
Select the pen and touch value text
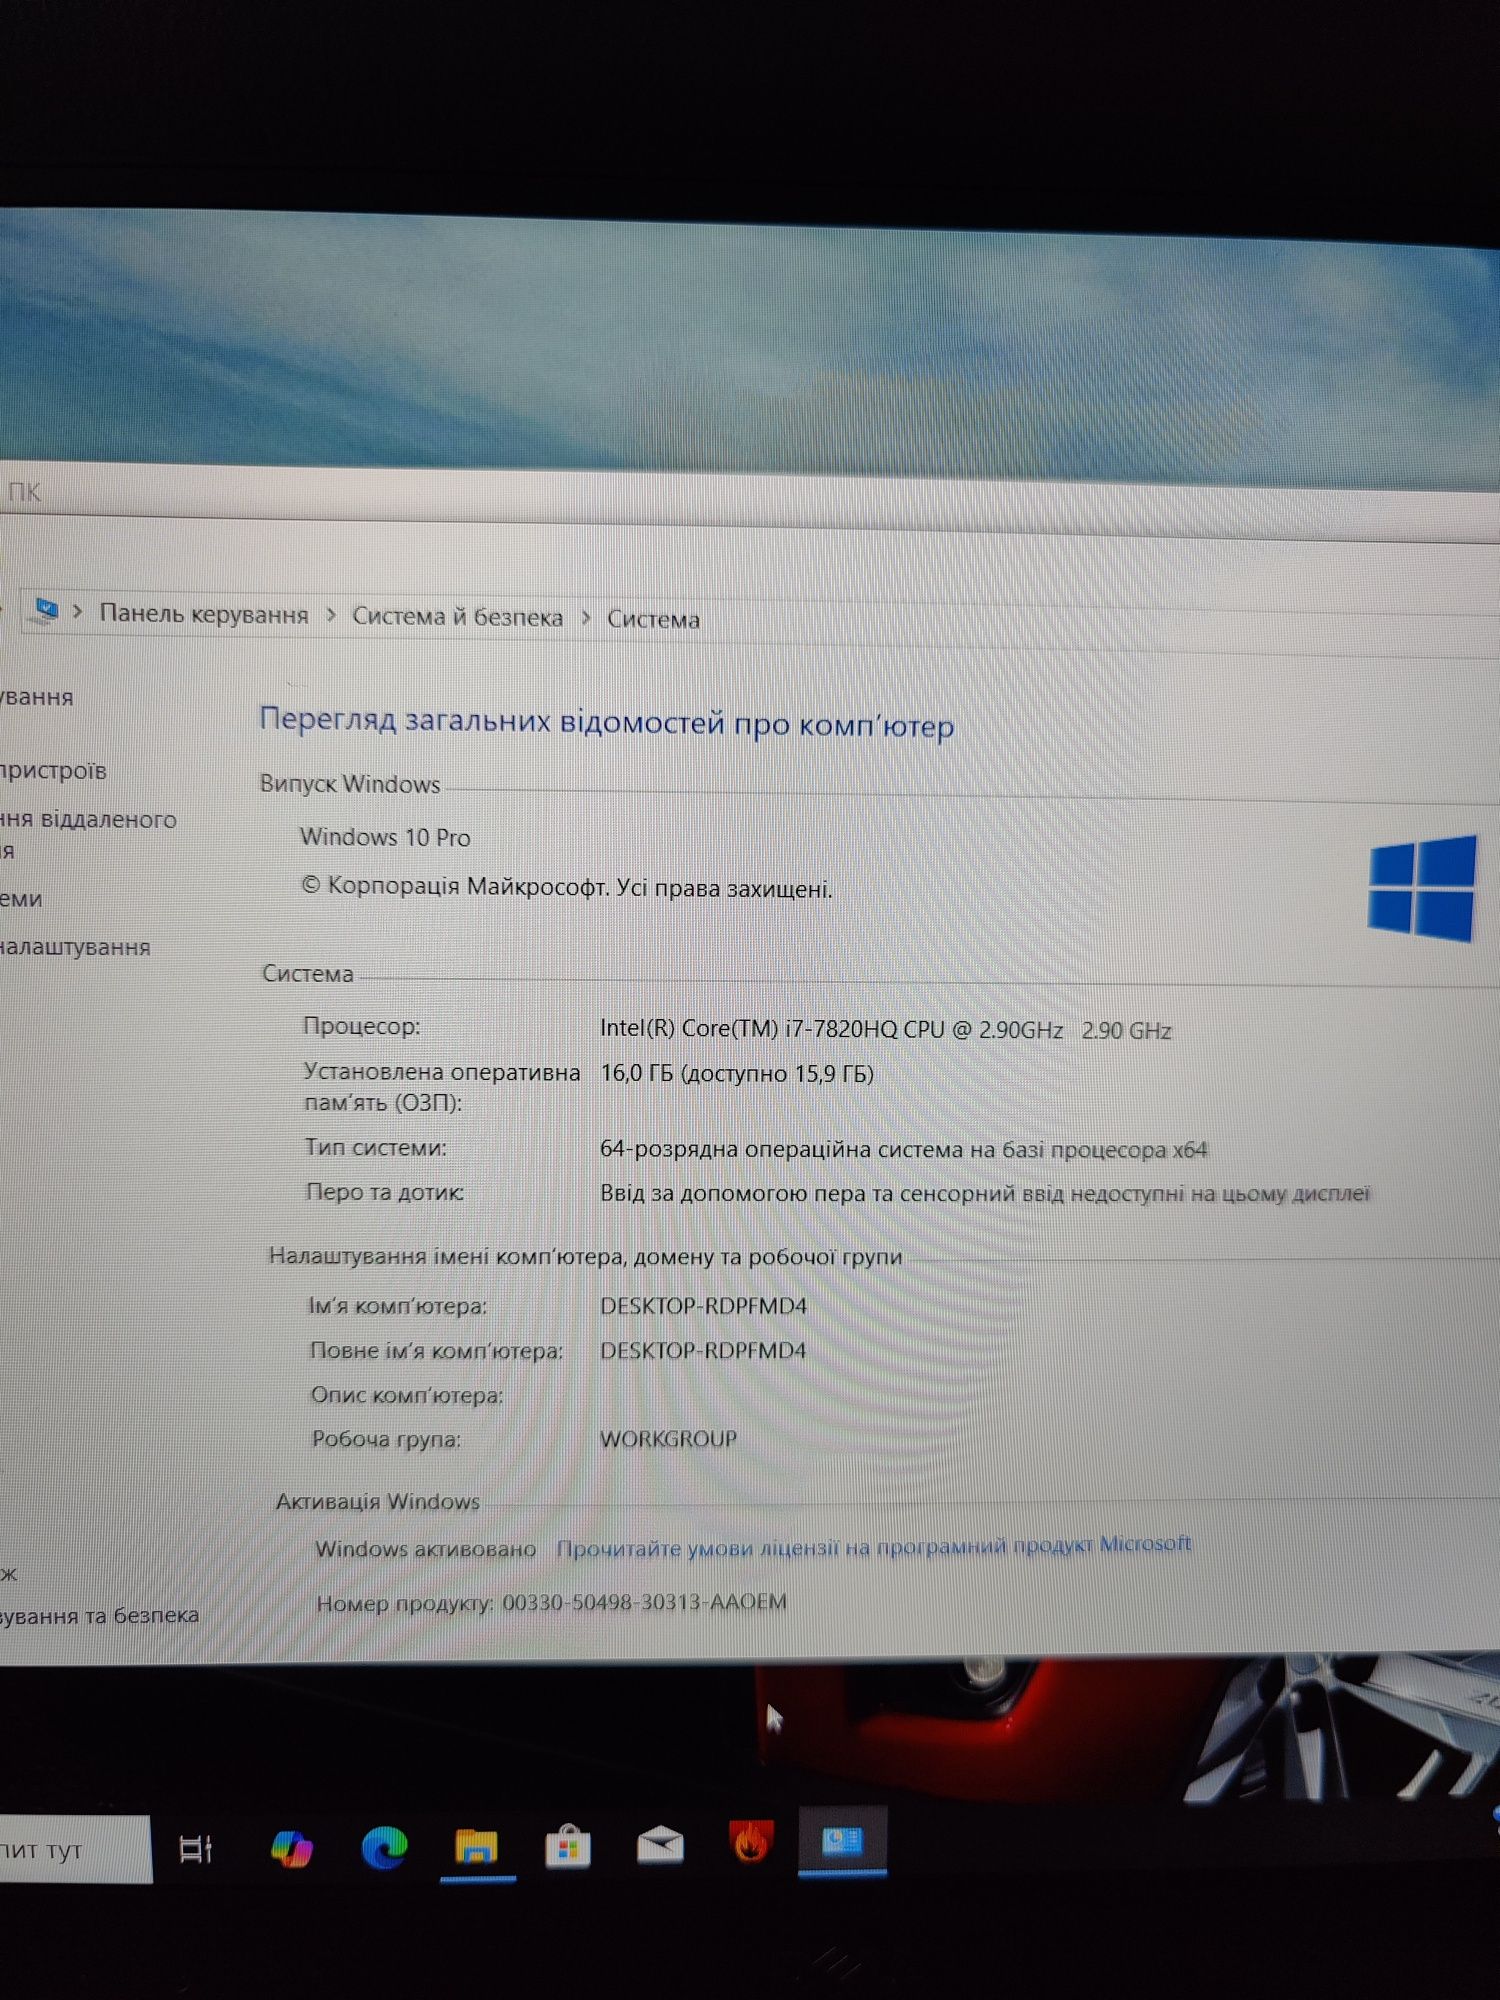tap(985, 1193)
